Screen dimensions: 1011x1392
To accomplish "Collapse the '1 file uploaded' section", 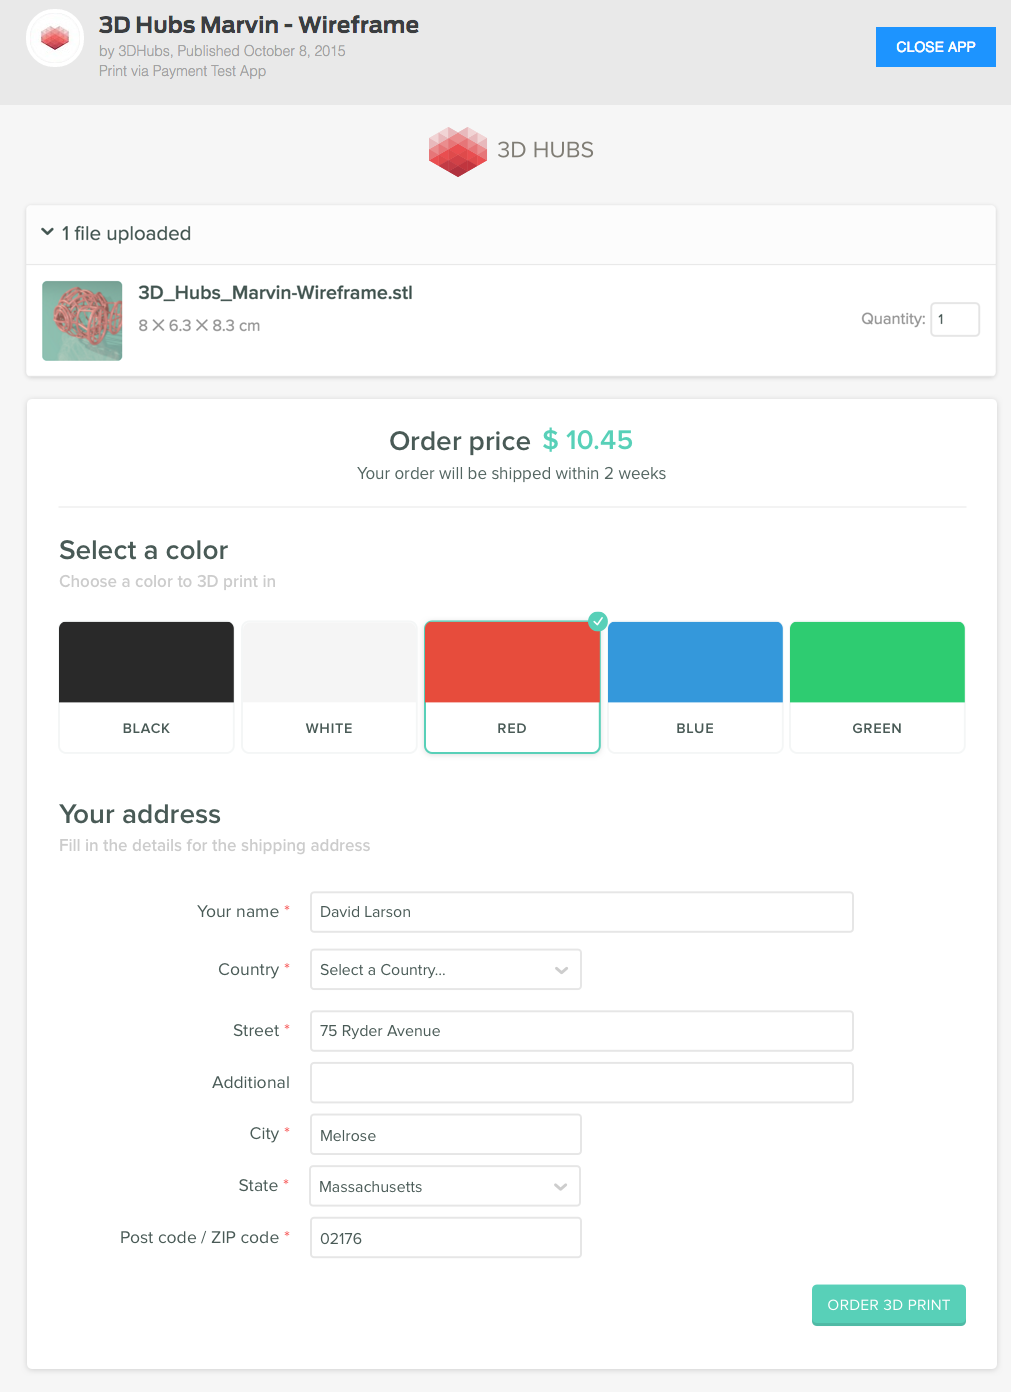I will pyautogui.click(x=47, y=232).
